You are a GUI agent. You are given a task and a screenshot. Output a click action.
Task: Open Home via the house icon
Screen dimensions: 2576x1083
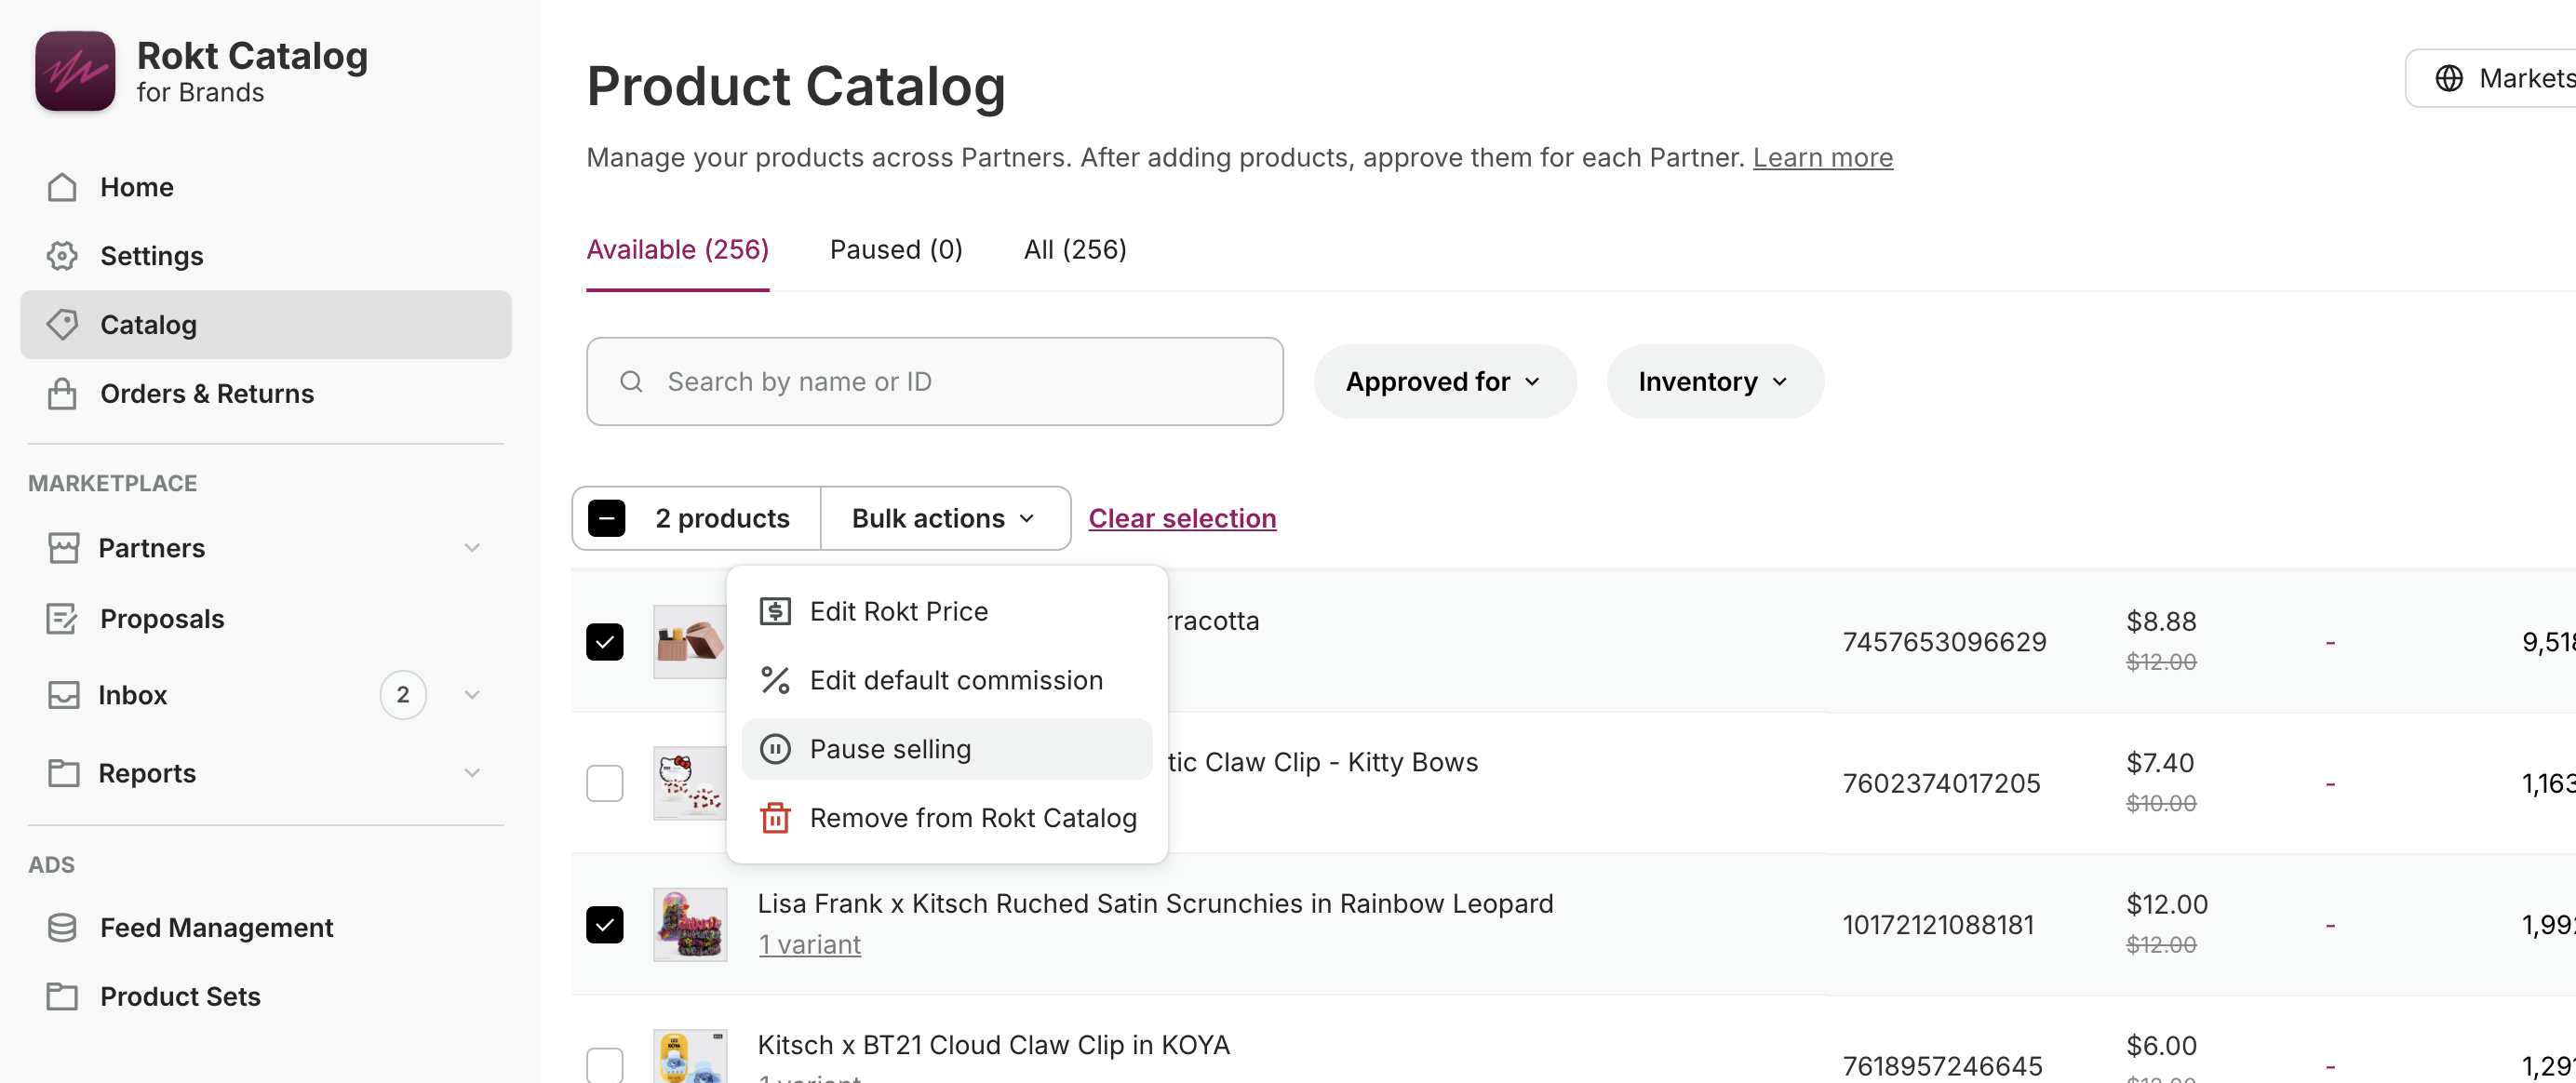(x=62, y=187)
